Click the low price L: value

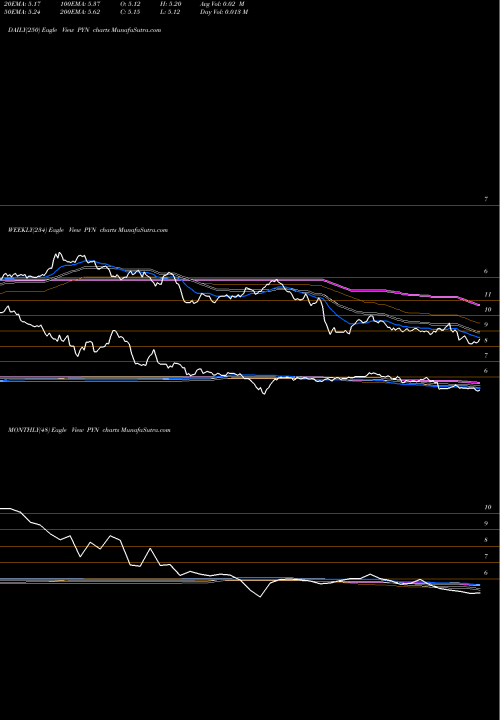(x=171, y=12)
